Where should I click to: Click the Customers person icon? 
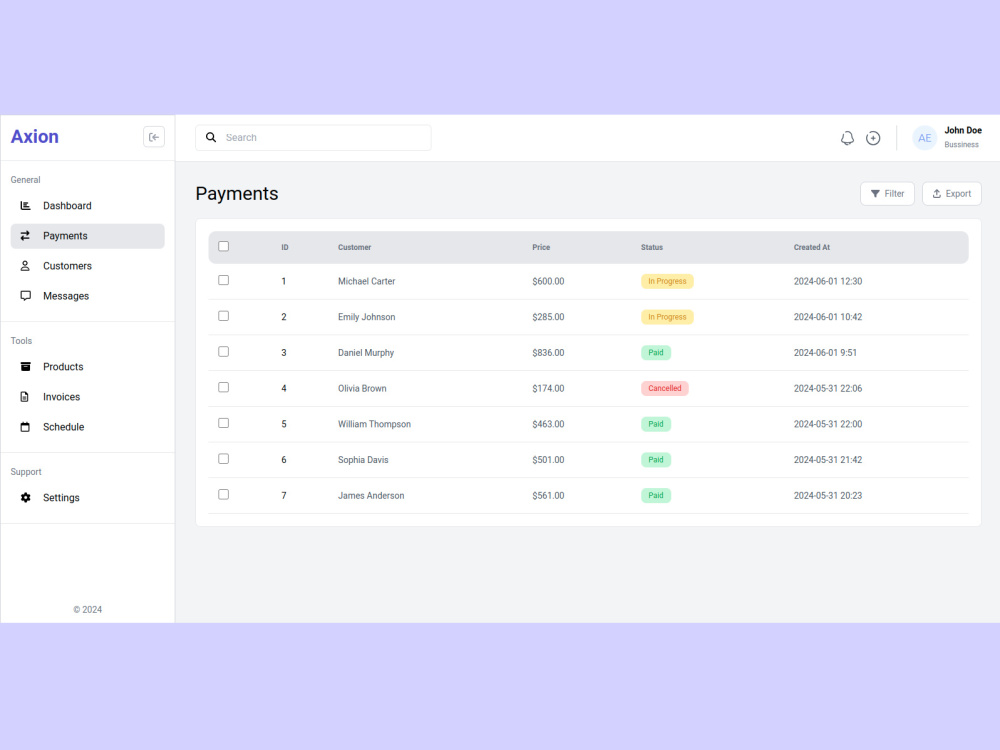(x=26, y=265)
